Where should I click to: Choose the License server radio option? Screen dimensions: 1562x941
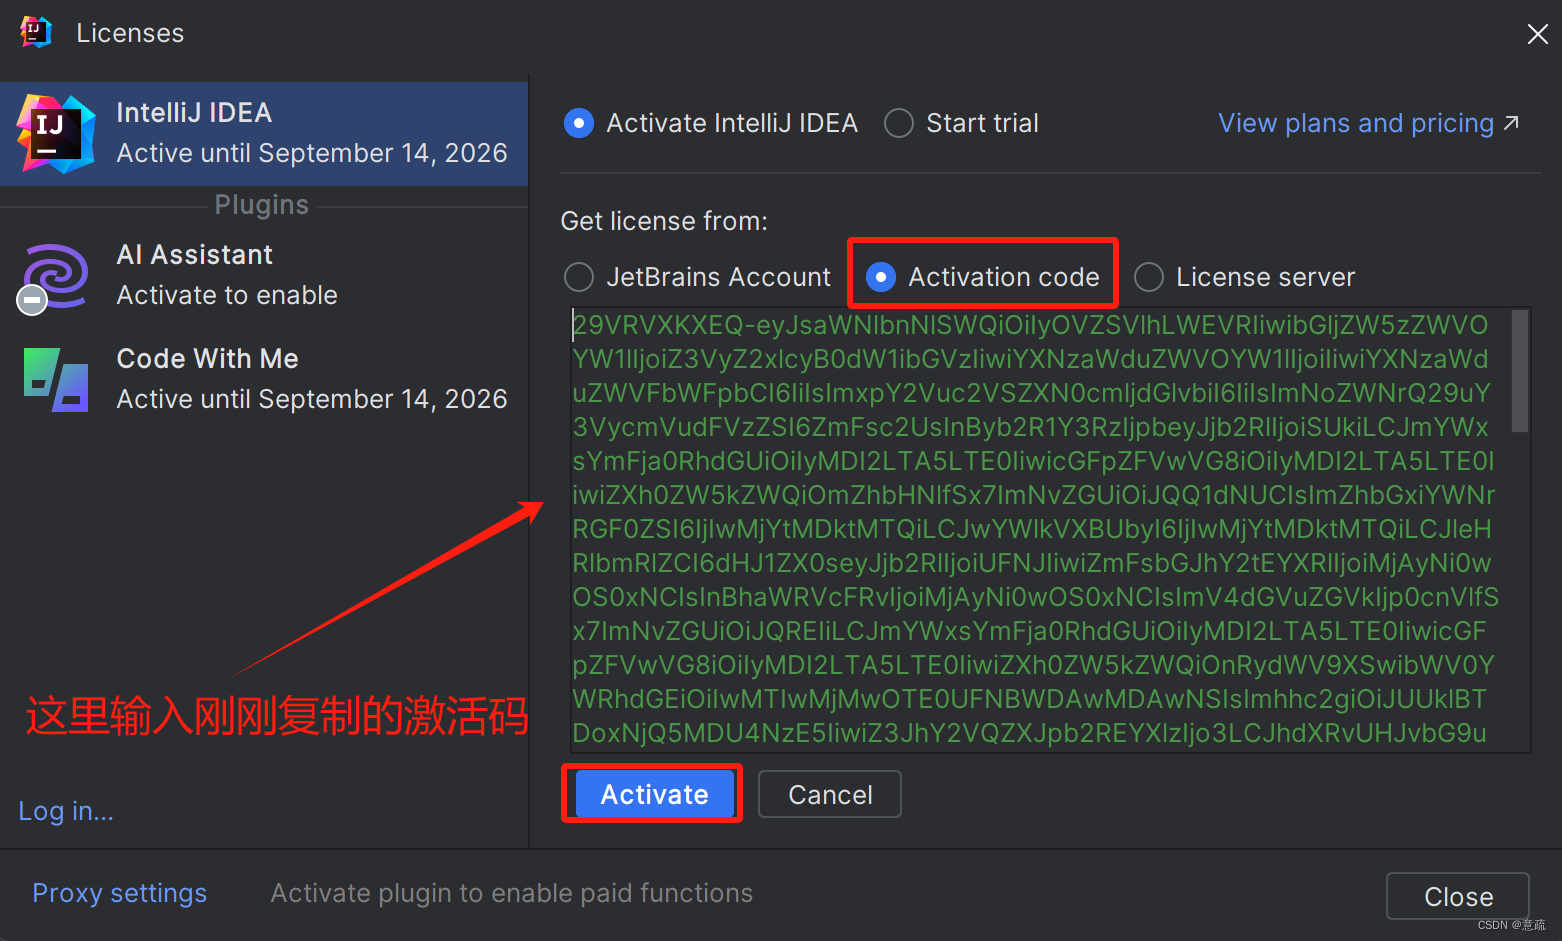click(x=1149, y=277)
